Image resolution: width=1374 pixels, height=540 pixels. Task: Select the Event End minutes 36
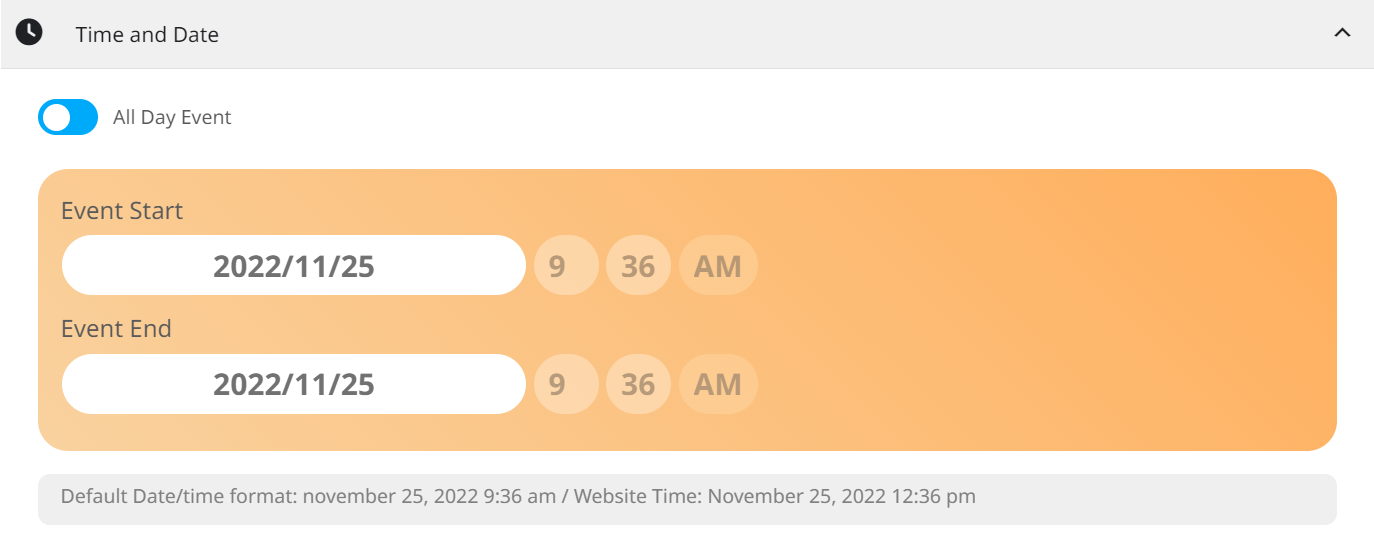638,384
